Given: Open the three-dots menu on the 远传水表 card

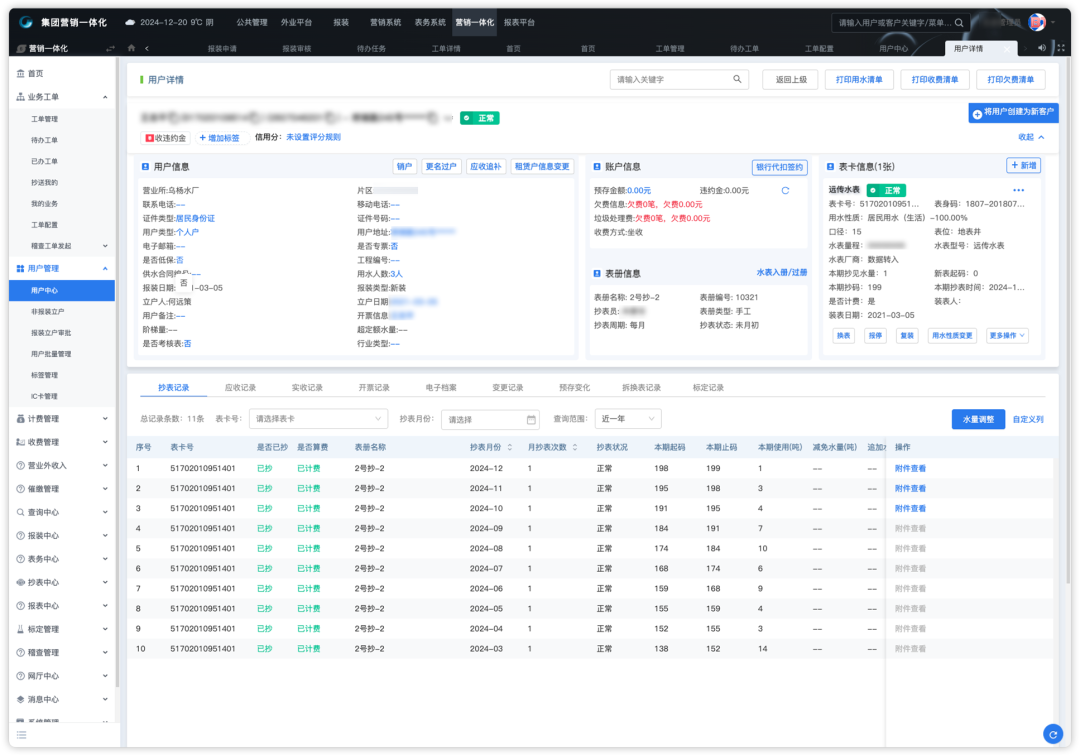Looking at the screenshot, I should point(1018,190).
